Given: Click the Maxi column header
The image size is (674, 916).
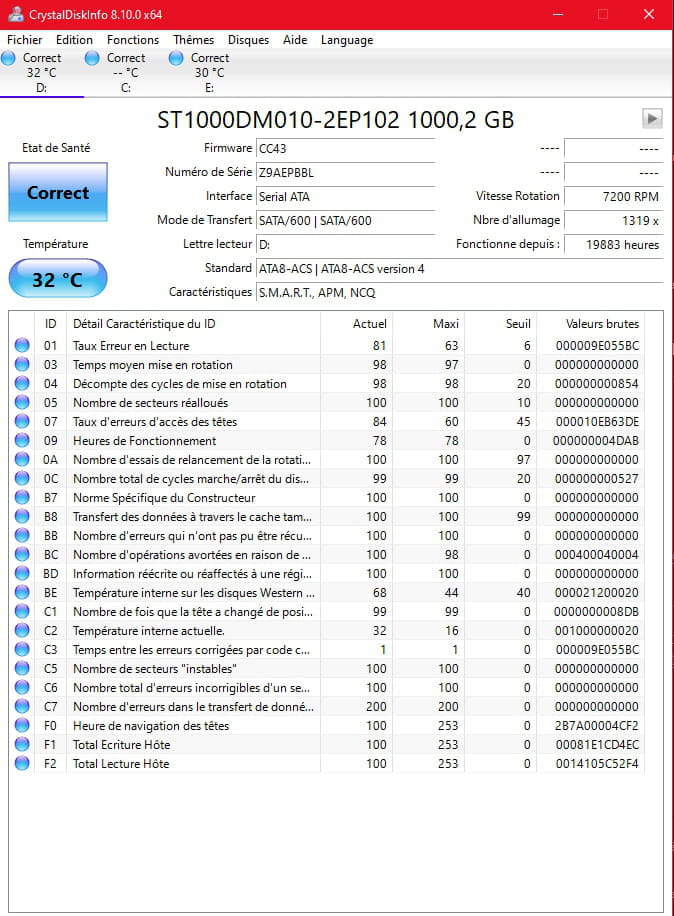Looking at the screenshot, I should click(x=428, y=324).
